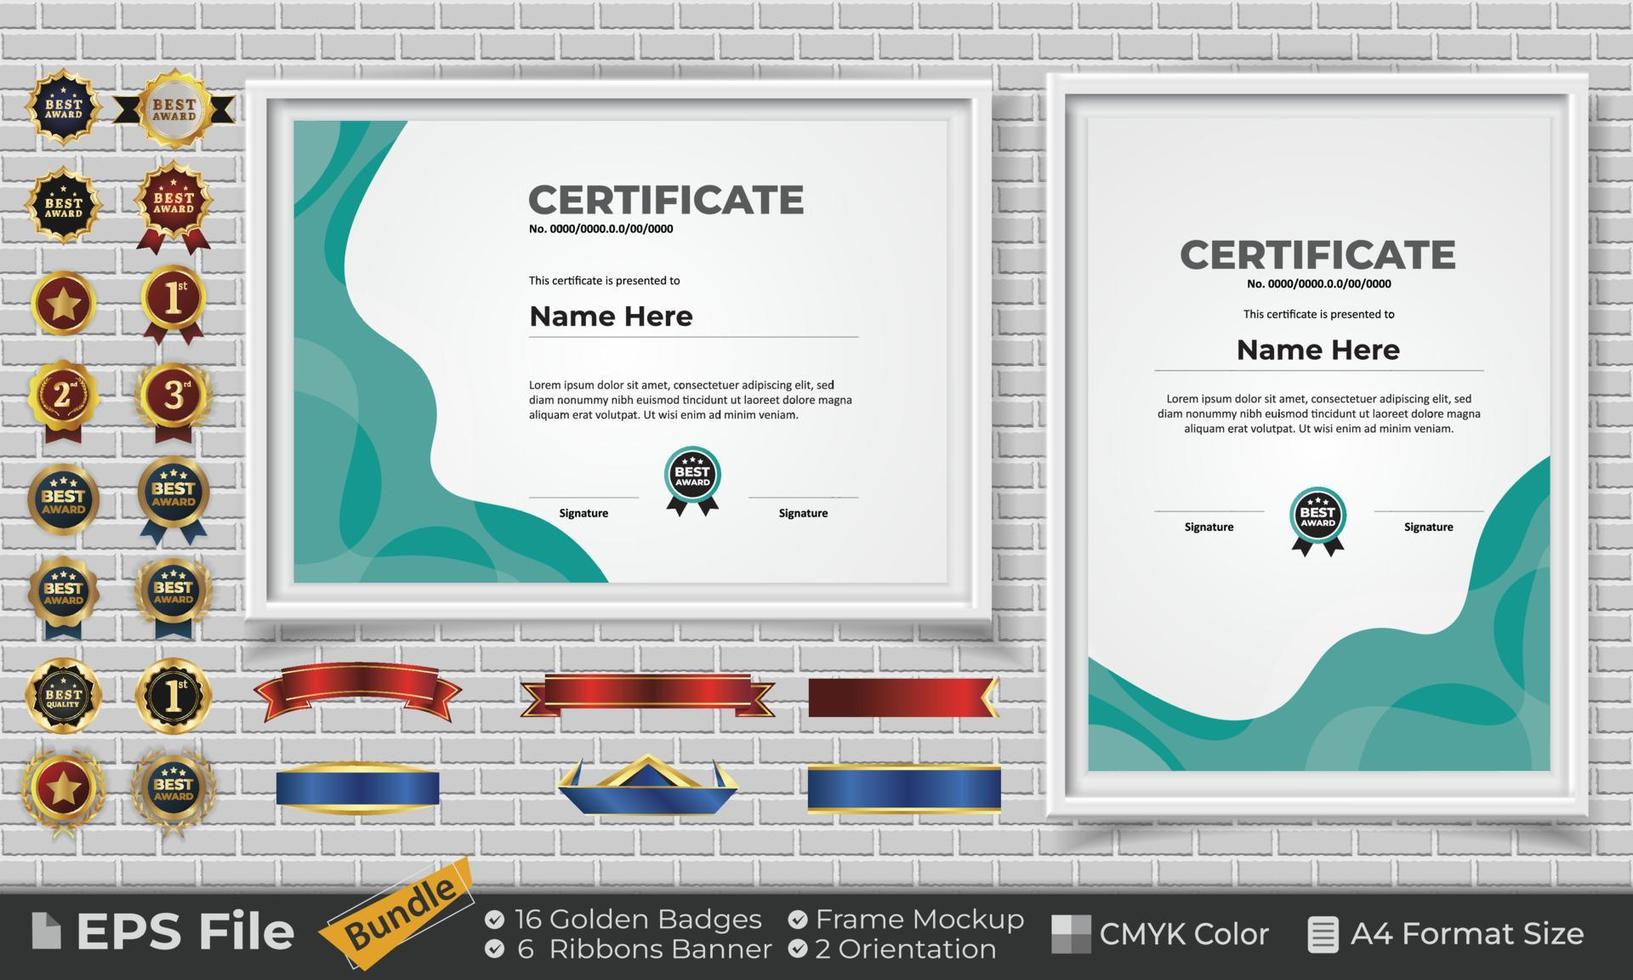Image resolution: width=1633 pixels, height=980 pixels.
Task: Click the yellow Bundle tag label
Action: point(398,913)
